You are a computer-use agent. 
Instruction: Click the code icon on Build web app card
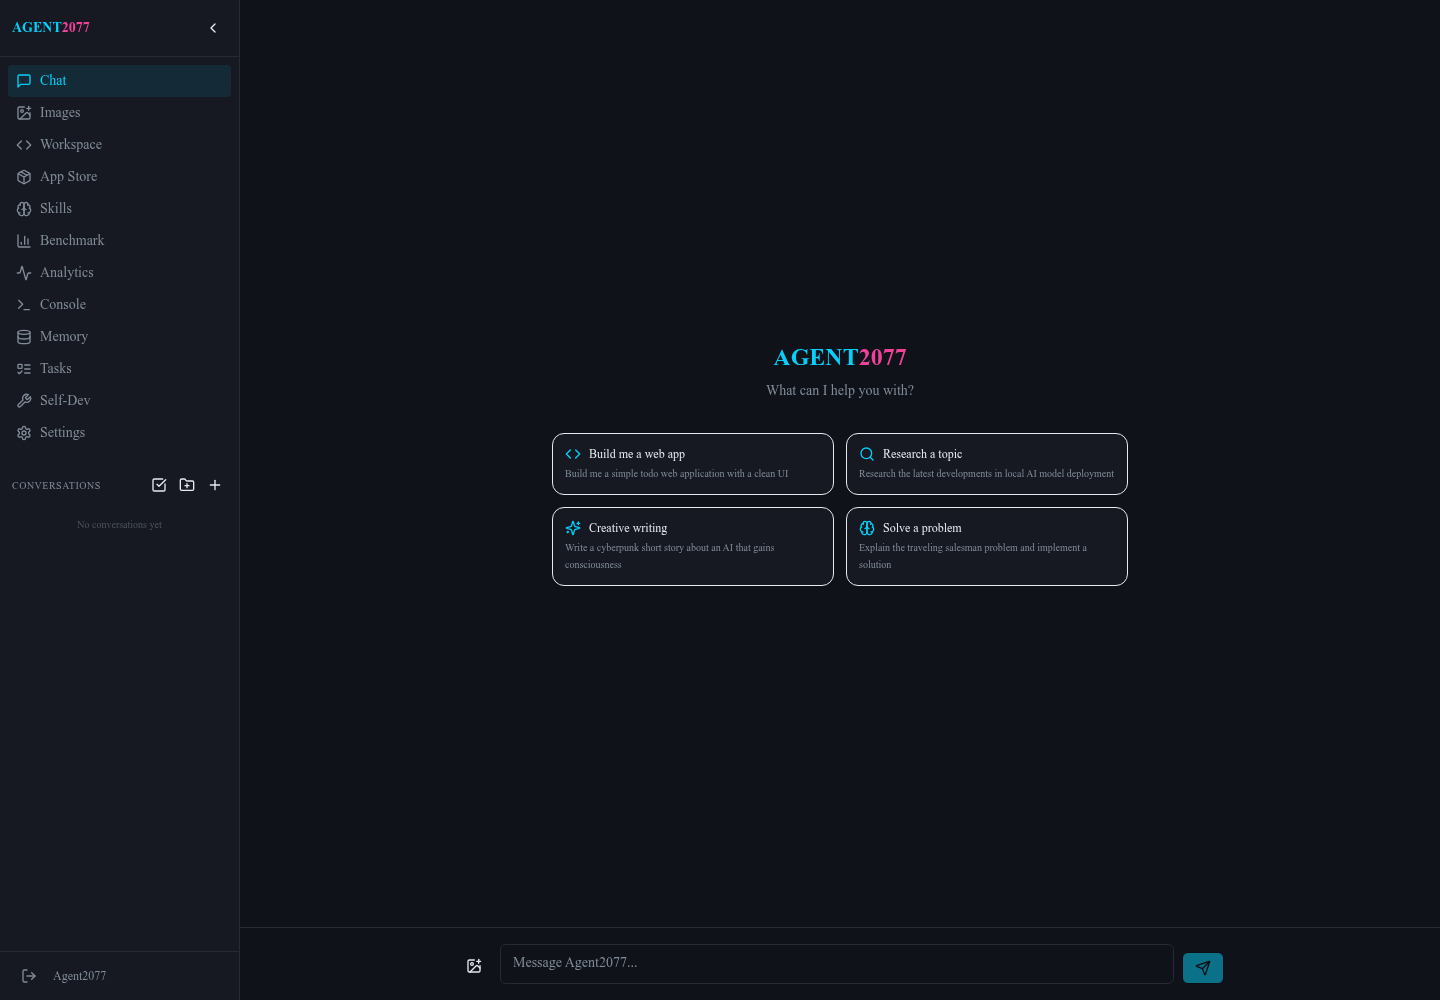coord(573,454)
